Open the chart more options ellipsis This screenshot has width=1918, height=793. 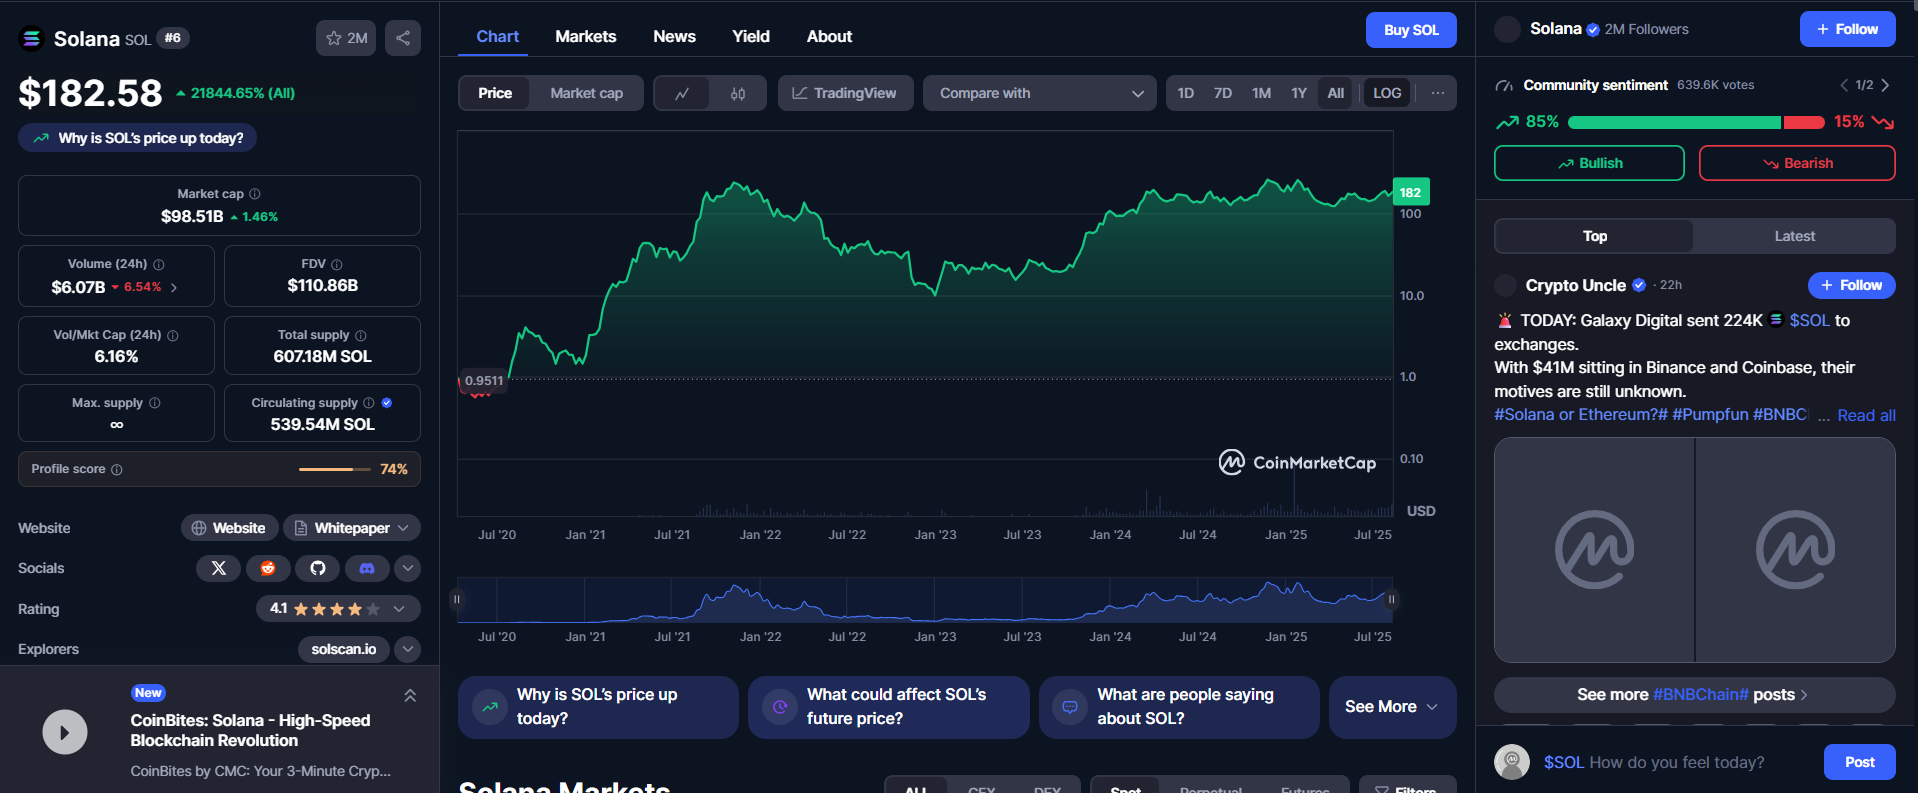click(1438, 93)
